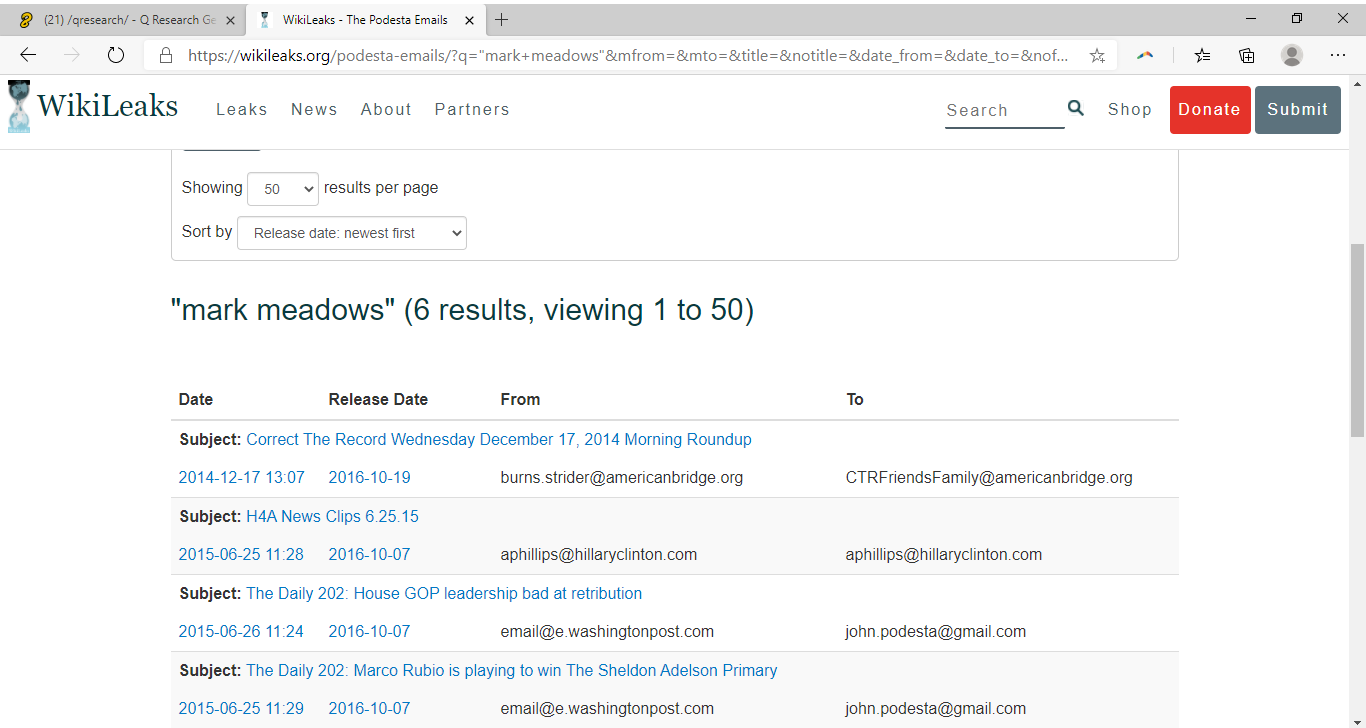
Task: Go to the WikiLeaks Shop
Action: pos(1130,110)
